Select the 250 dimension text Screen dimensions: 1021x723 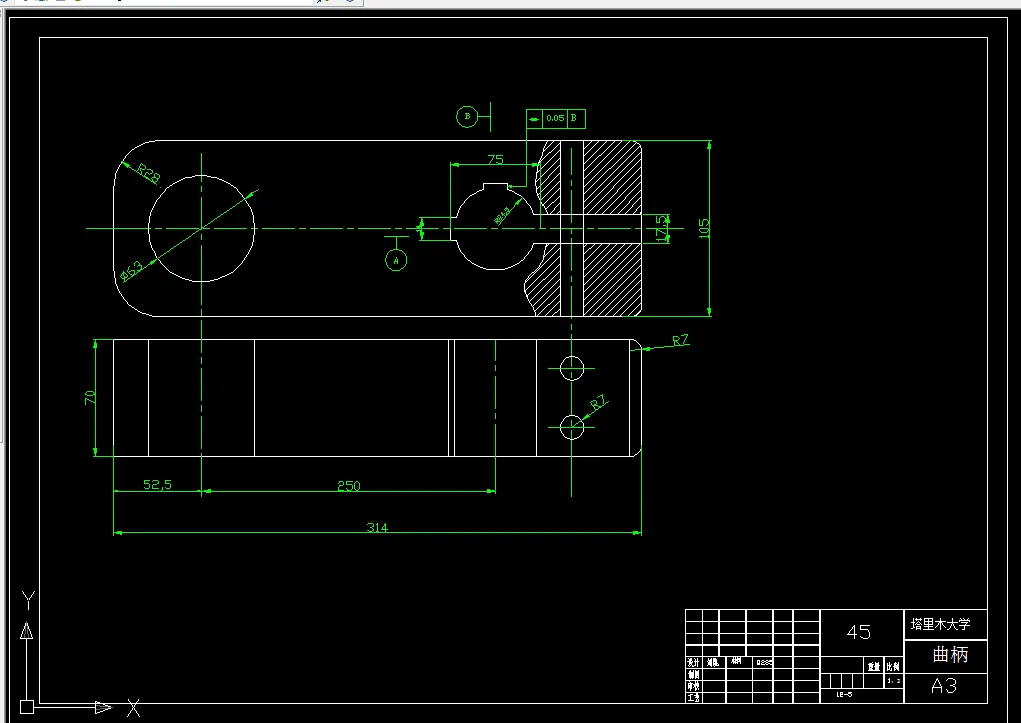pos(348,486)
